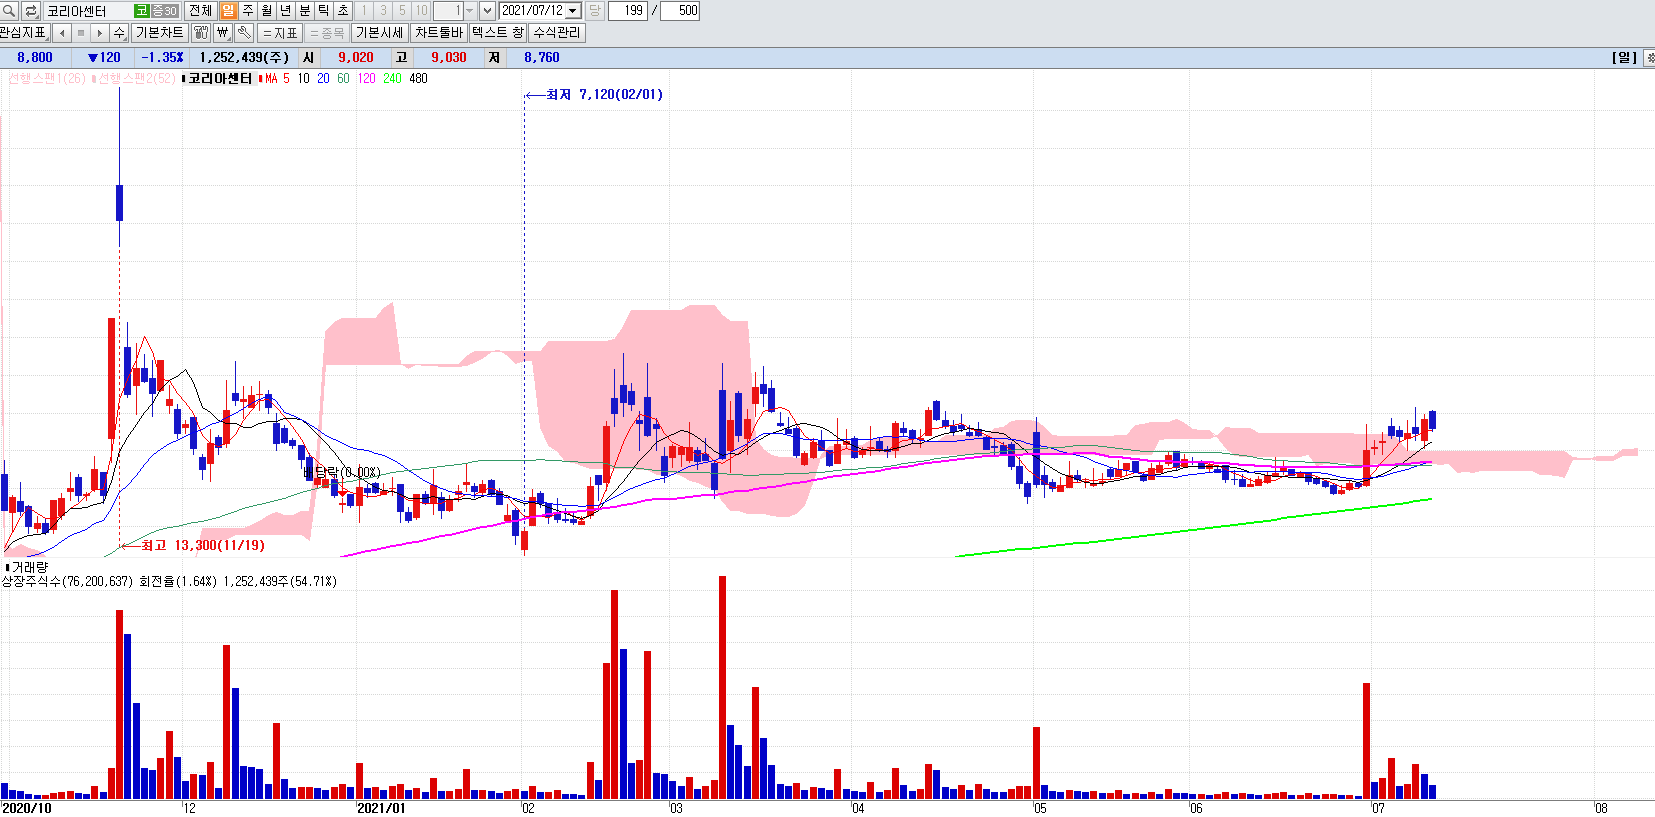The image size is (1655, 817).
Task: Toggle the =지표 button
Action: [280, 33]
